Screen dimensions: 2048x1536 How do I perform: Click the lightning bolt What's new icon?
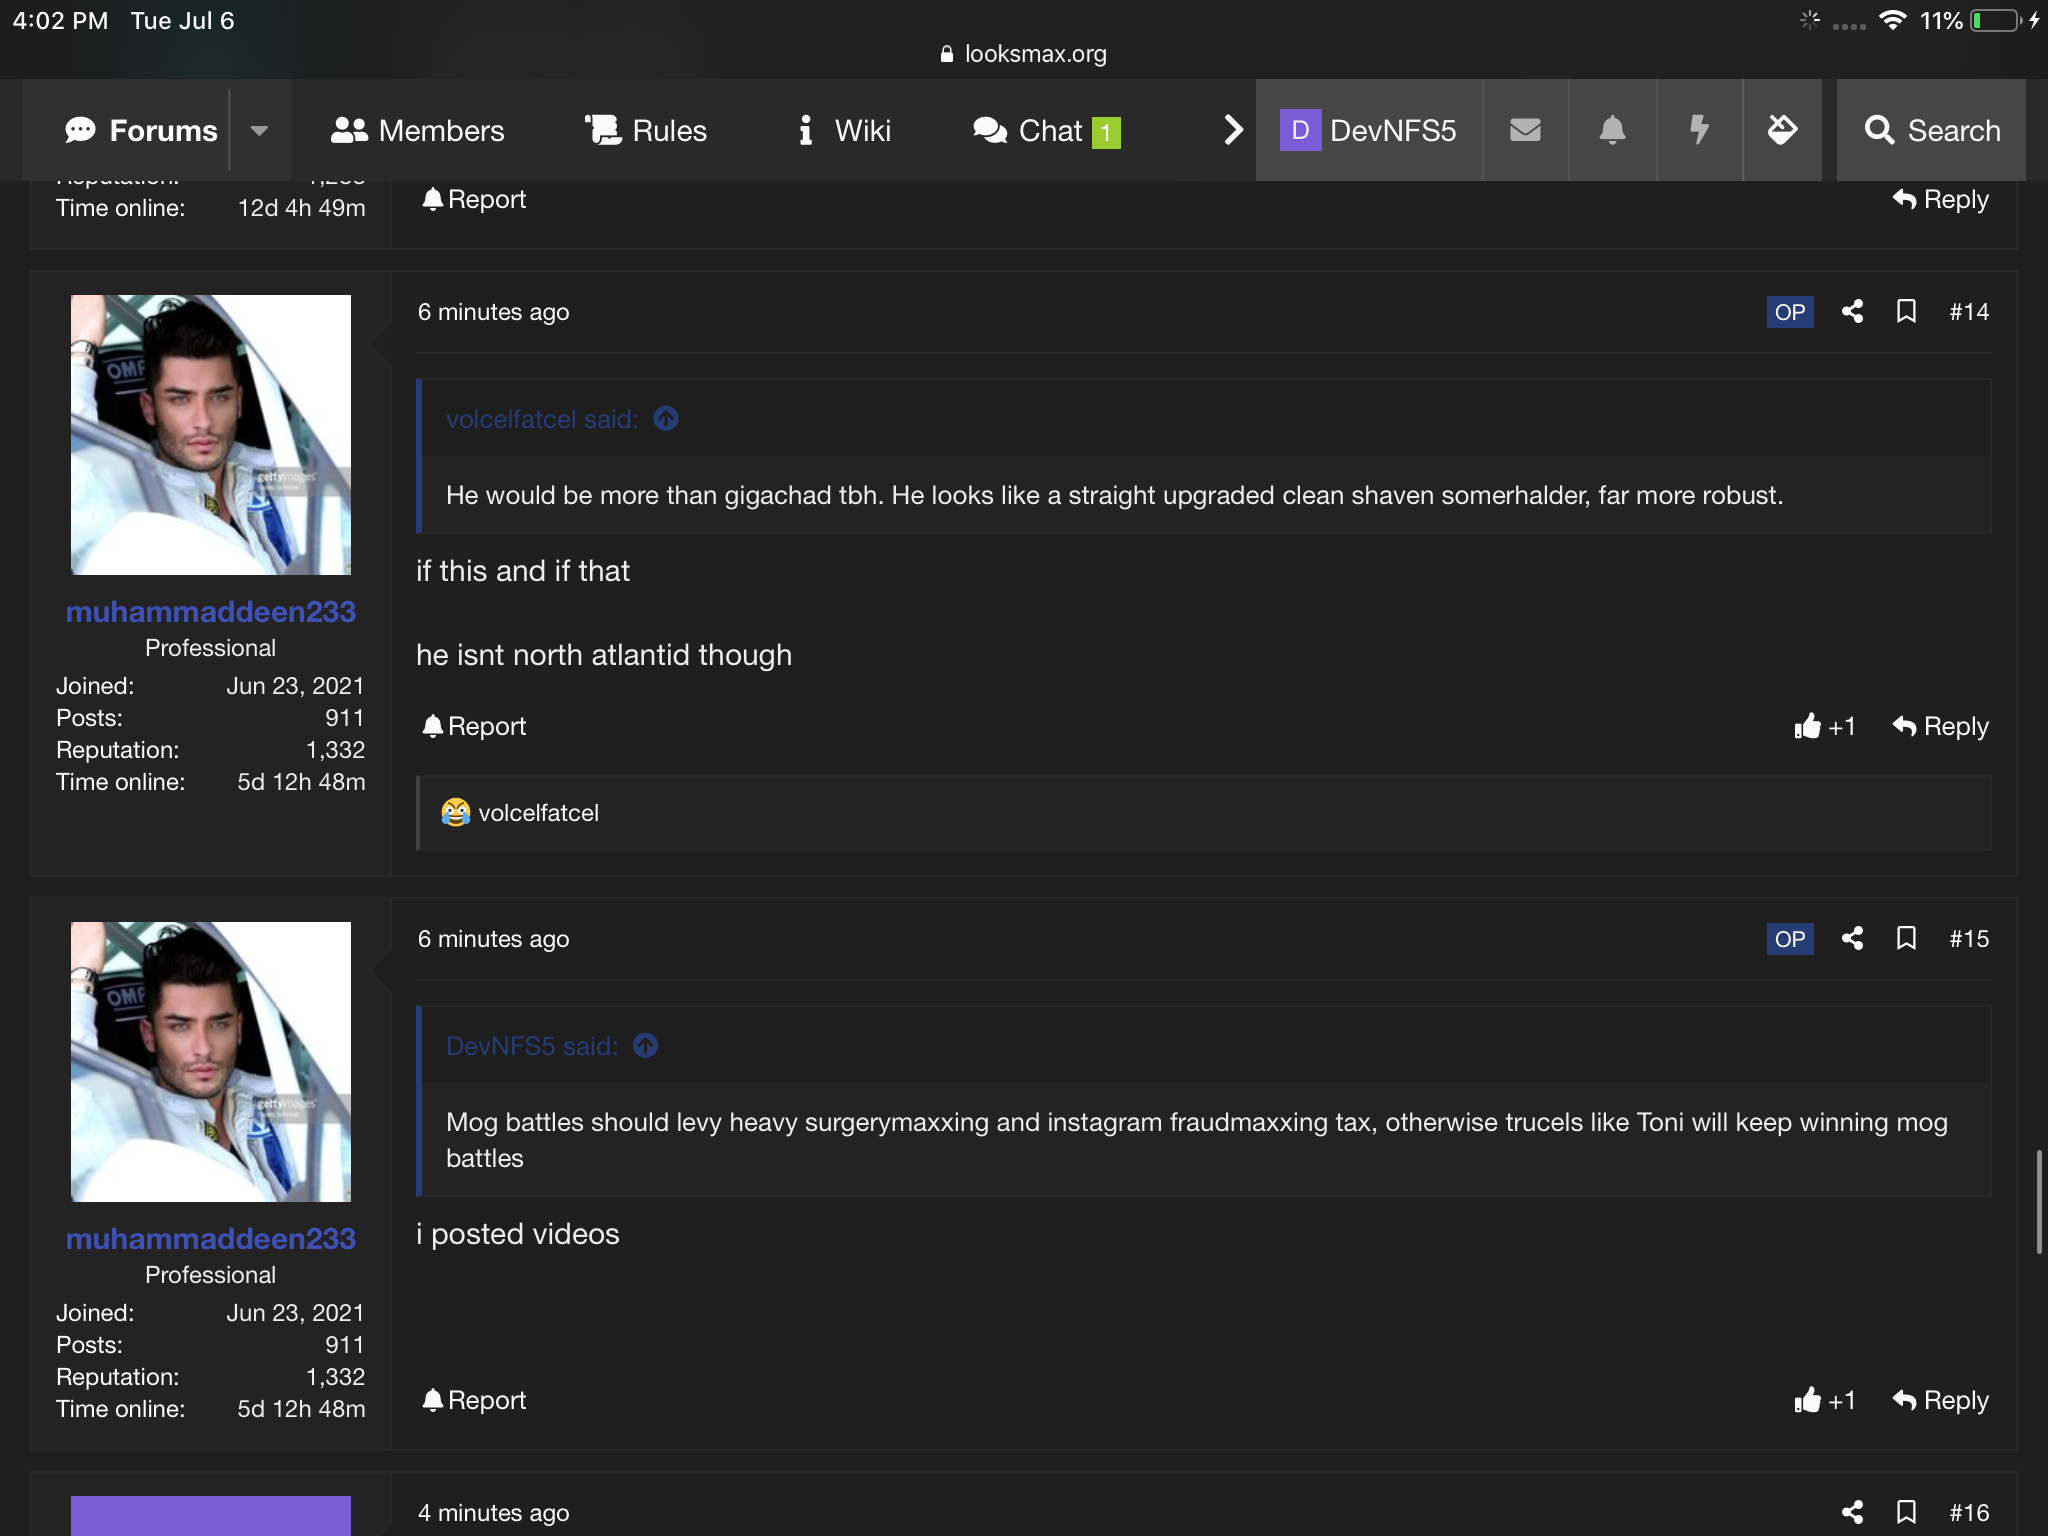coord(1699,130)
